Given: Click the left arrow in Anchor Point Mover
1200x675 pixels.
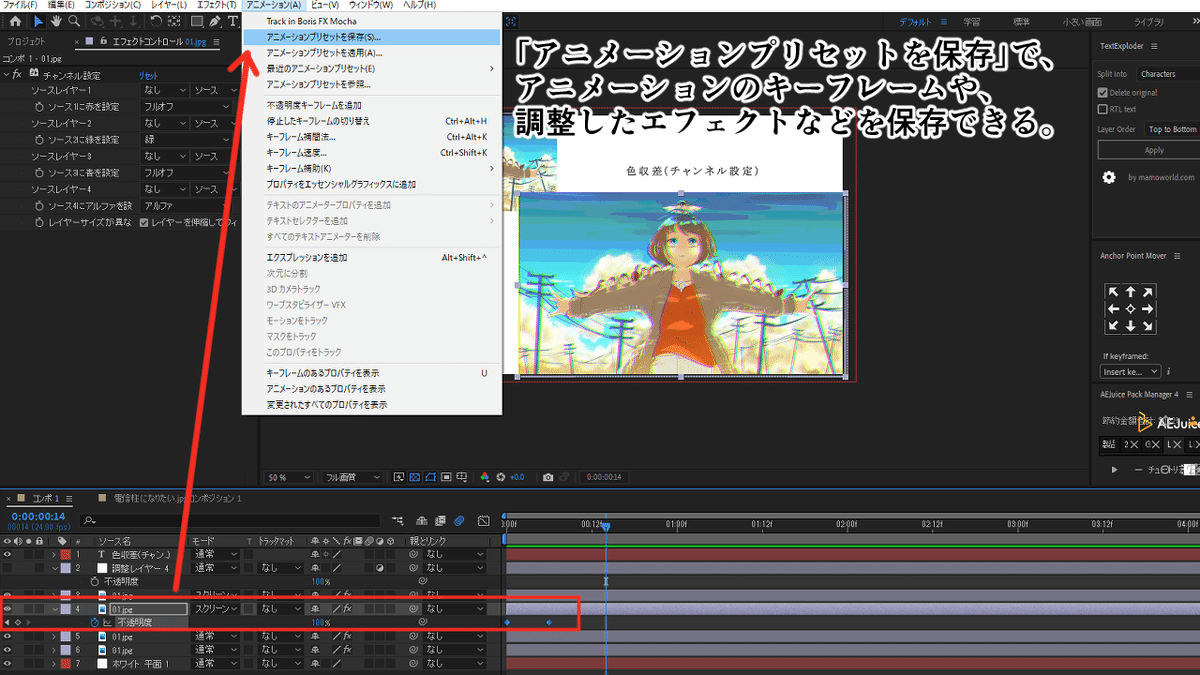Looking at the screenshot, I should click(1113, 309).
